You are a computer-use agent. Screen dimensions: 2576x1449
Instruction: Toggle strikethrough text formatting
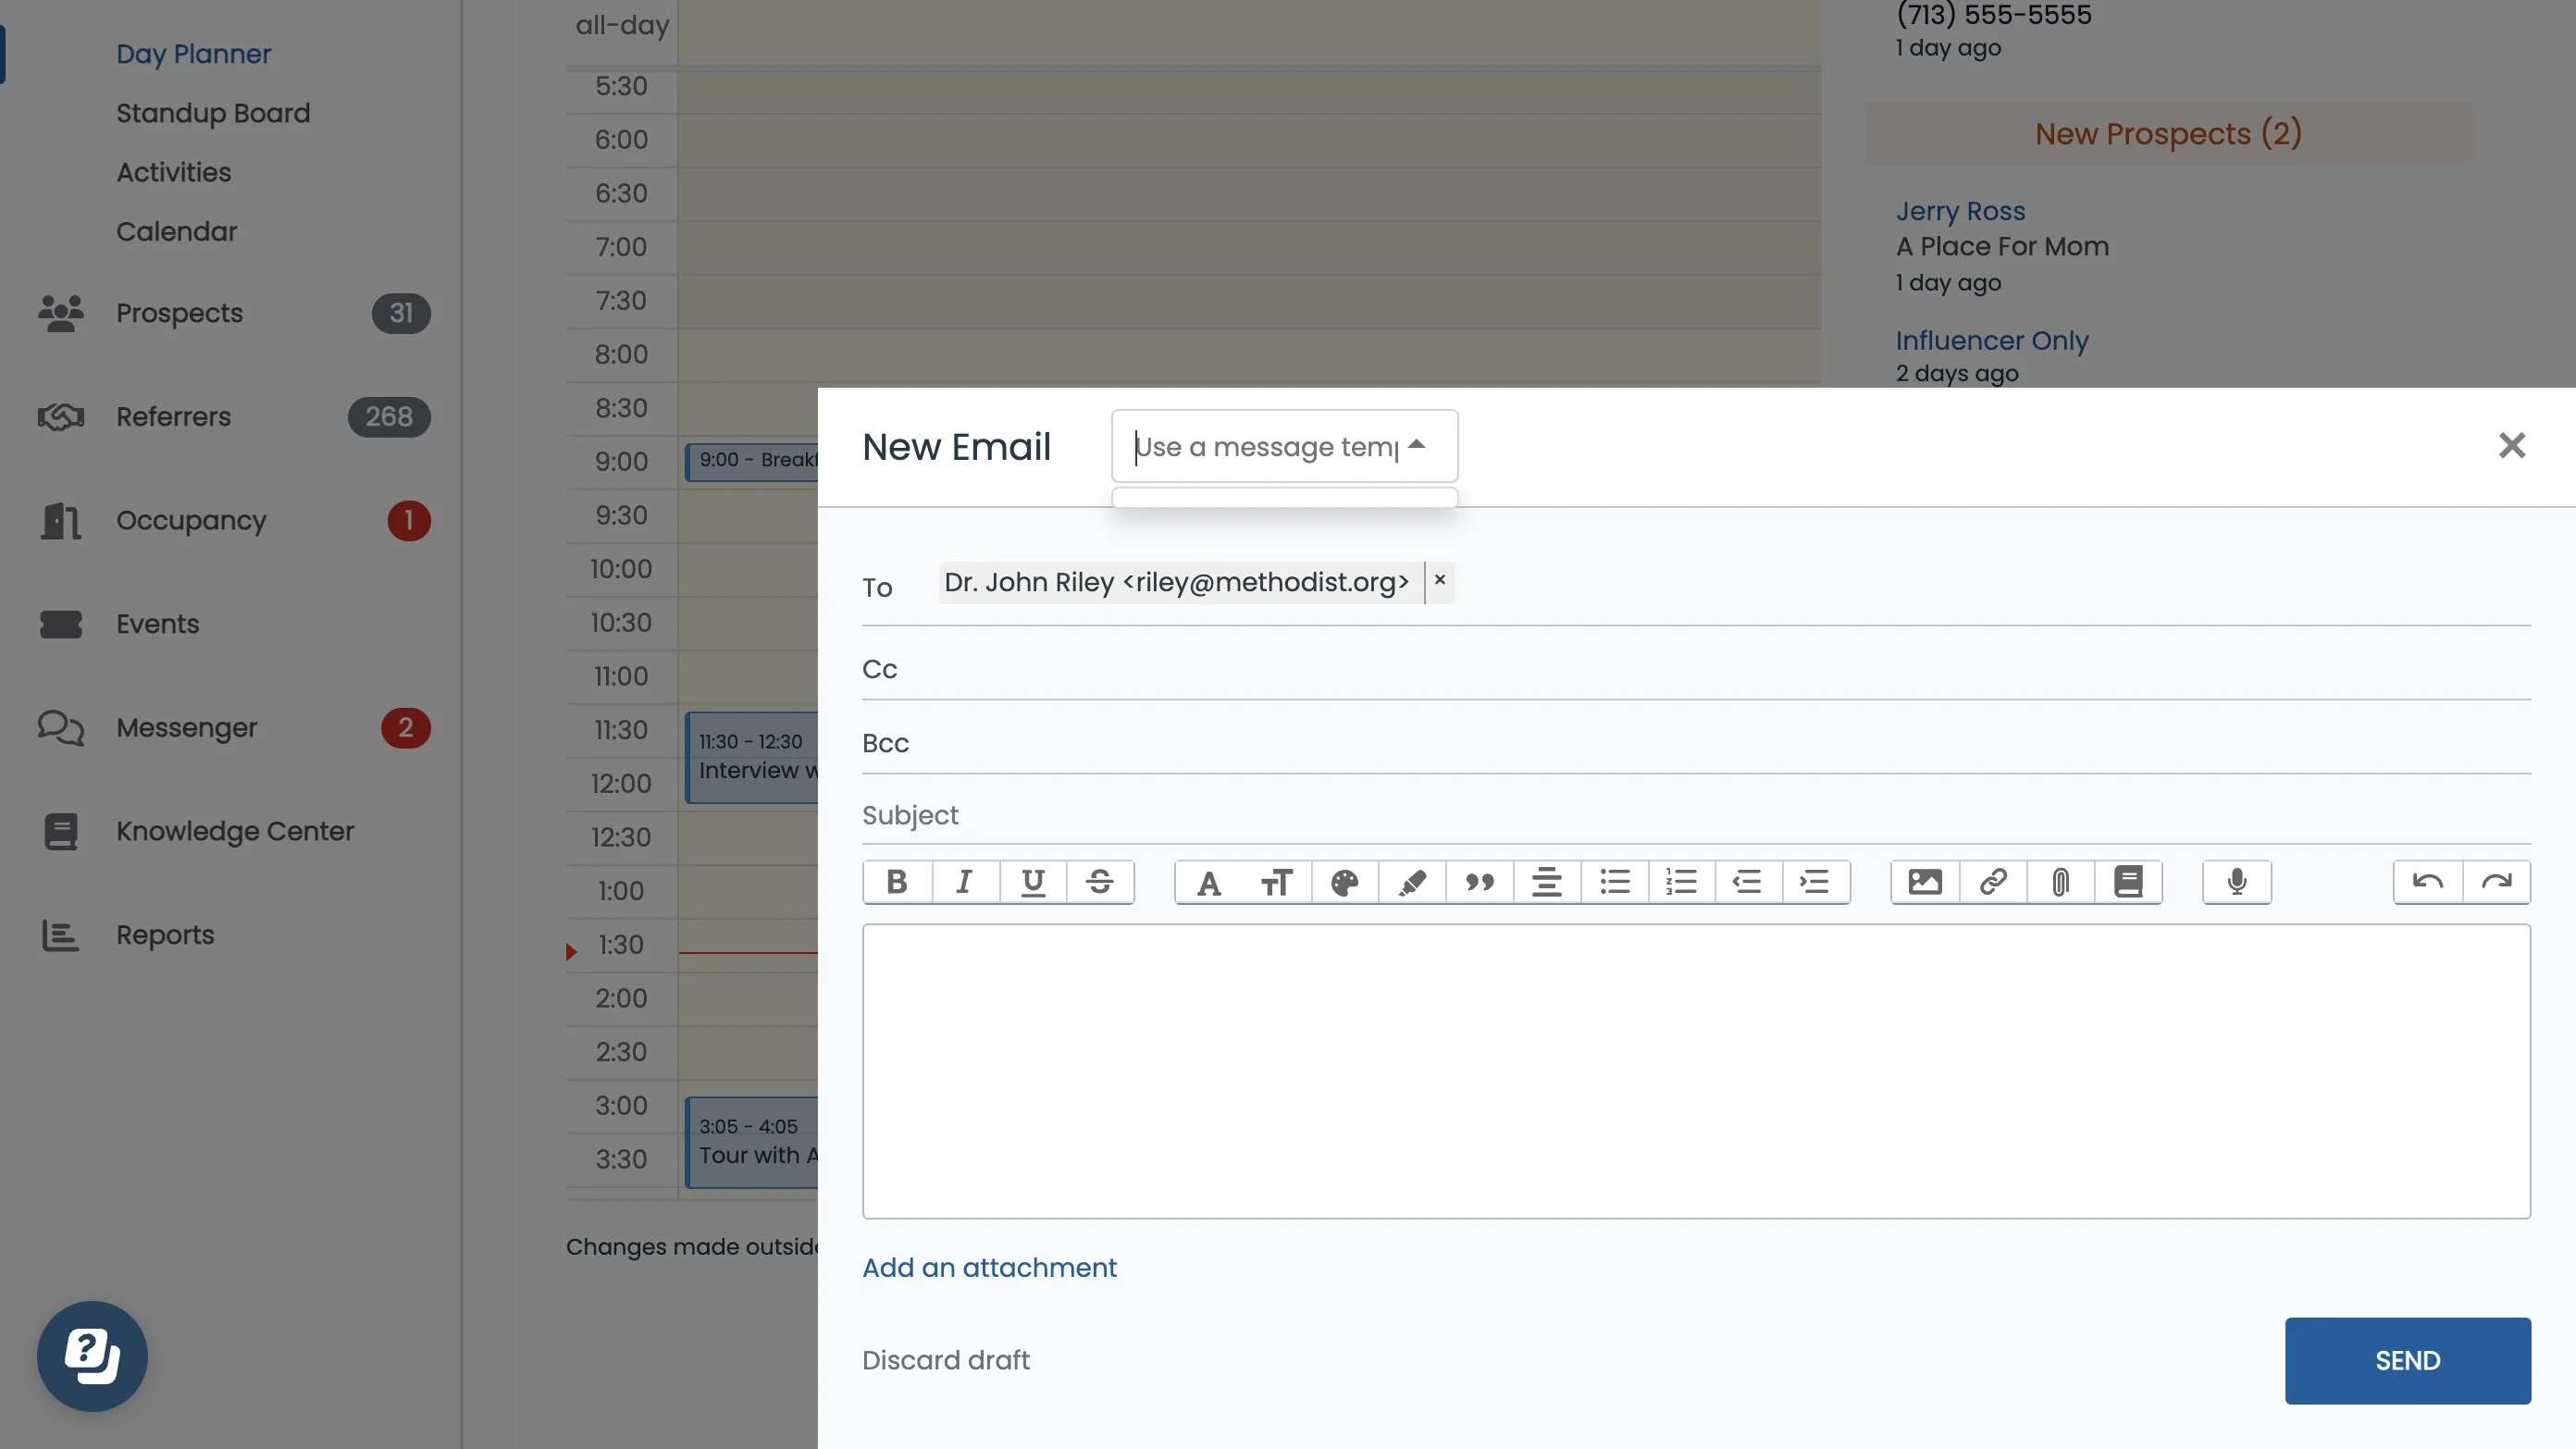pos(1099,882)
